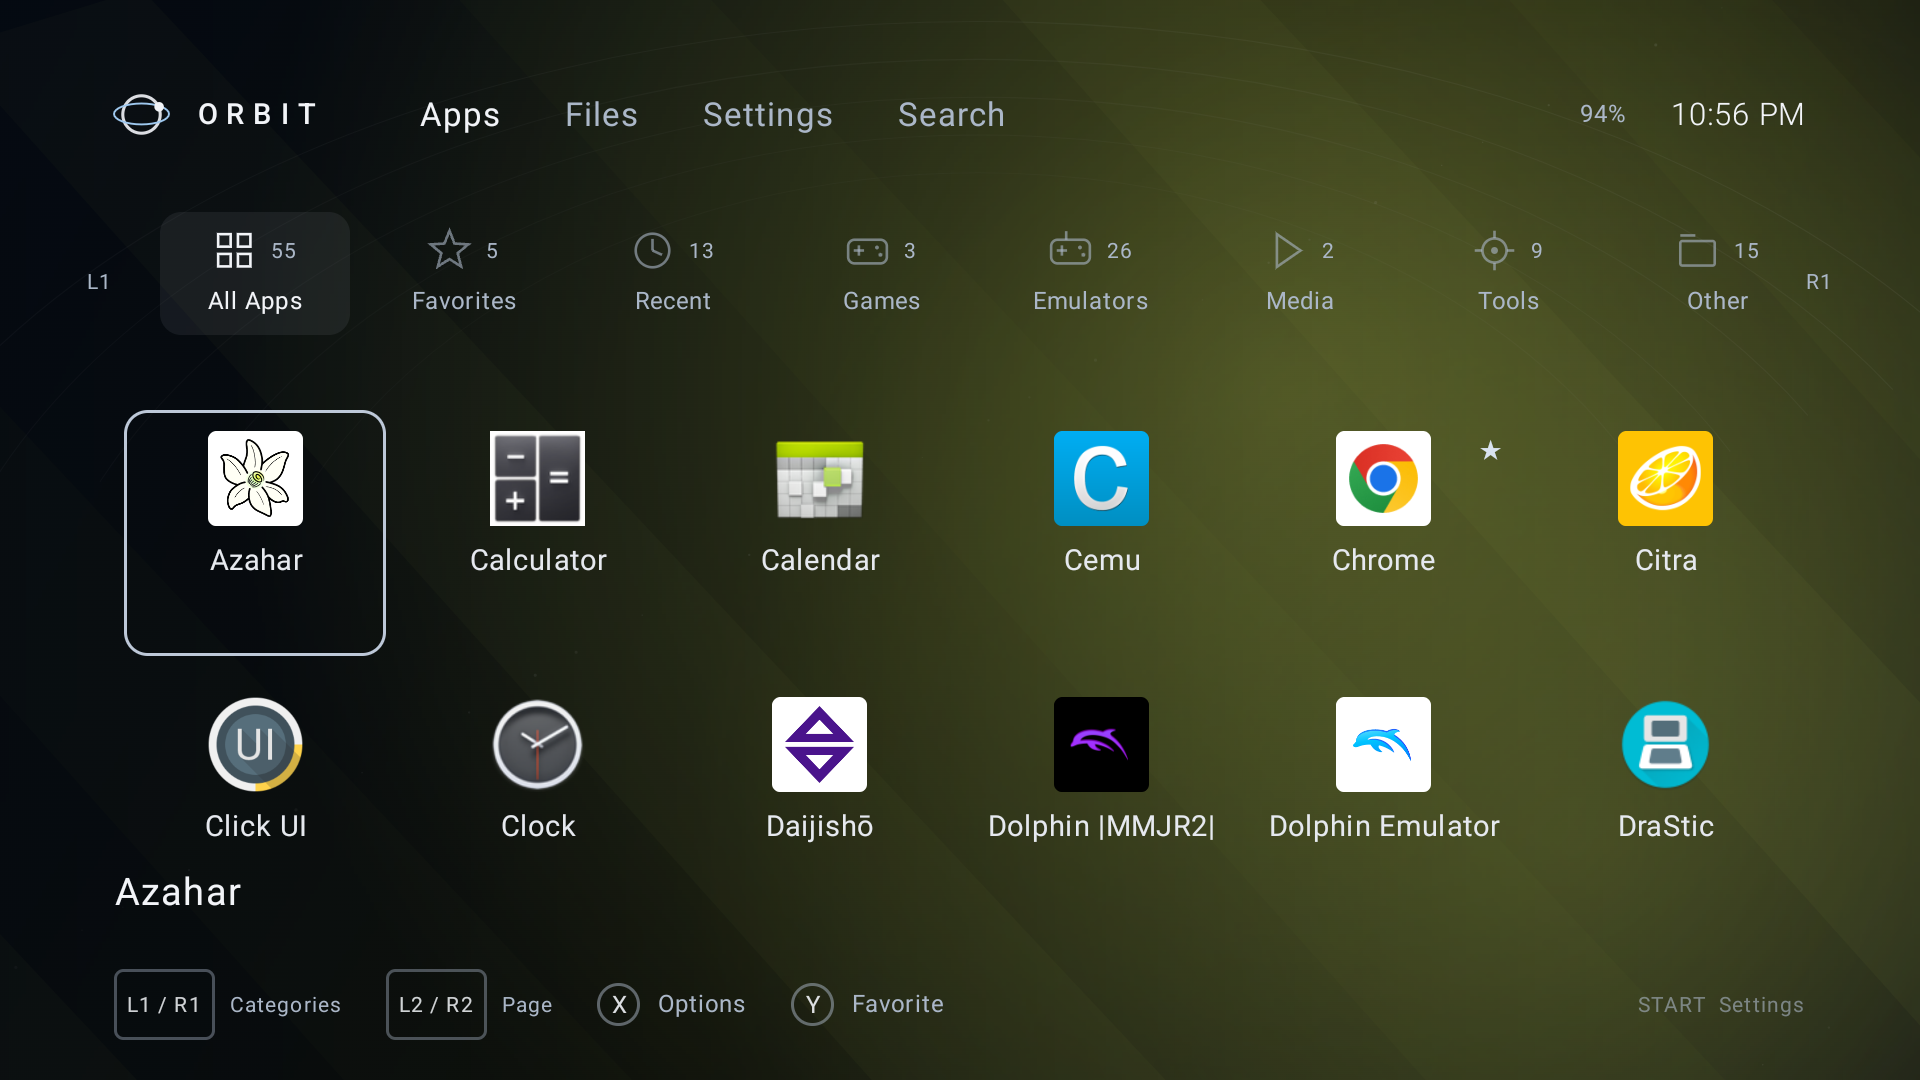This screenshot has width=1920, height=1080.
Task: Click the selected app name Azahar footer
Action: point(178,892)
